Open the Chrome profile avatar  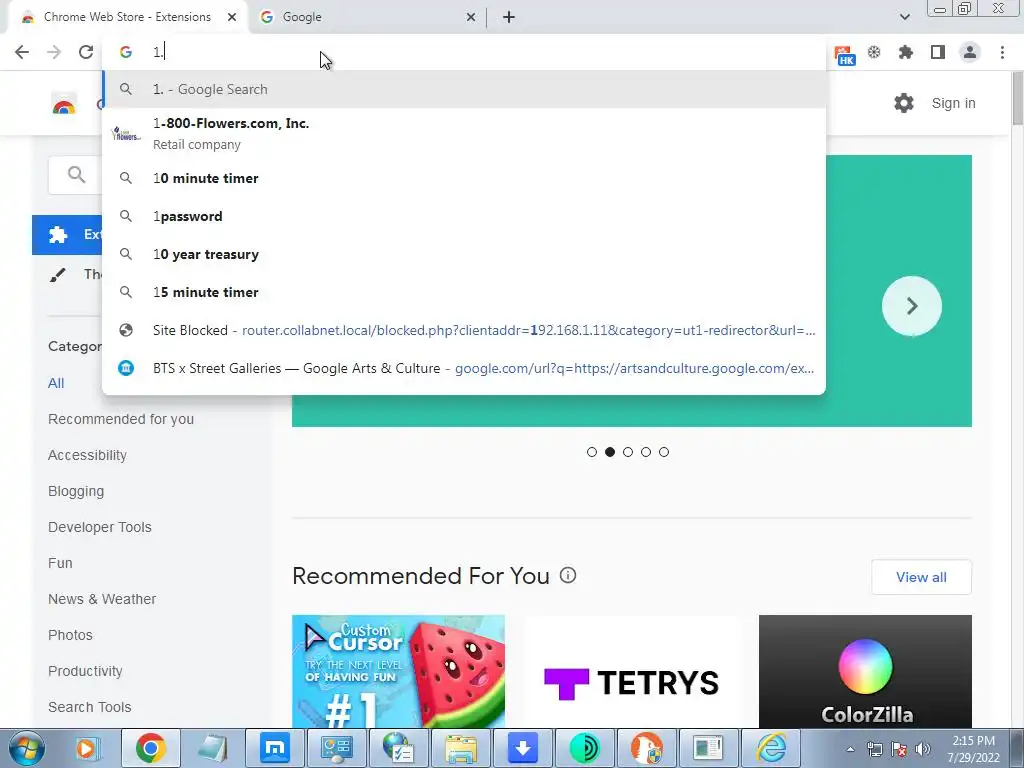[x=970, y=52]
